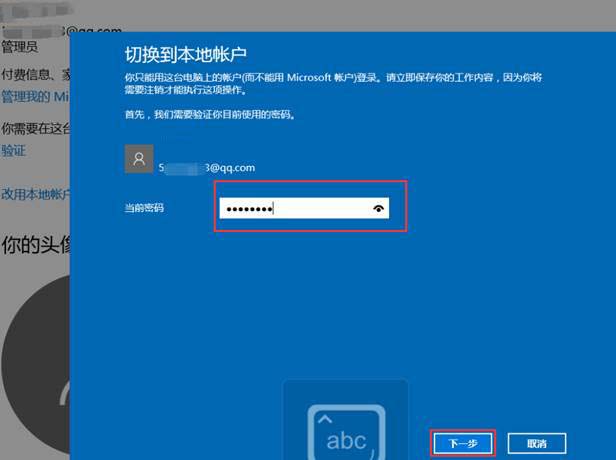Click the 取消 (Cancel) button
The height and width of the screenshot is (460, 616).
tap(537, 444)
